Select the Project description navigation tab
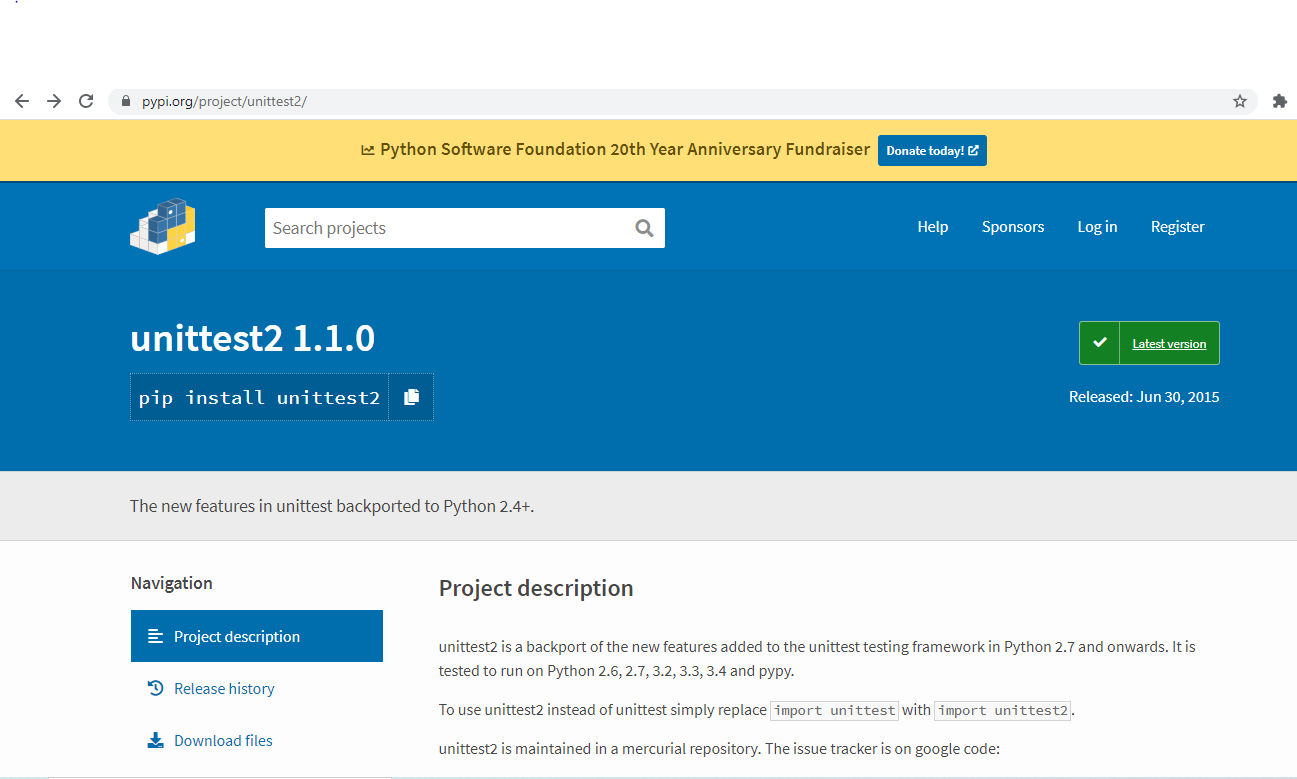1297x779 pixels. point(257,636)
